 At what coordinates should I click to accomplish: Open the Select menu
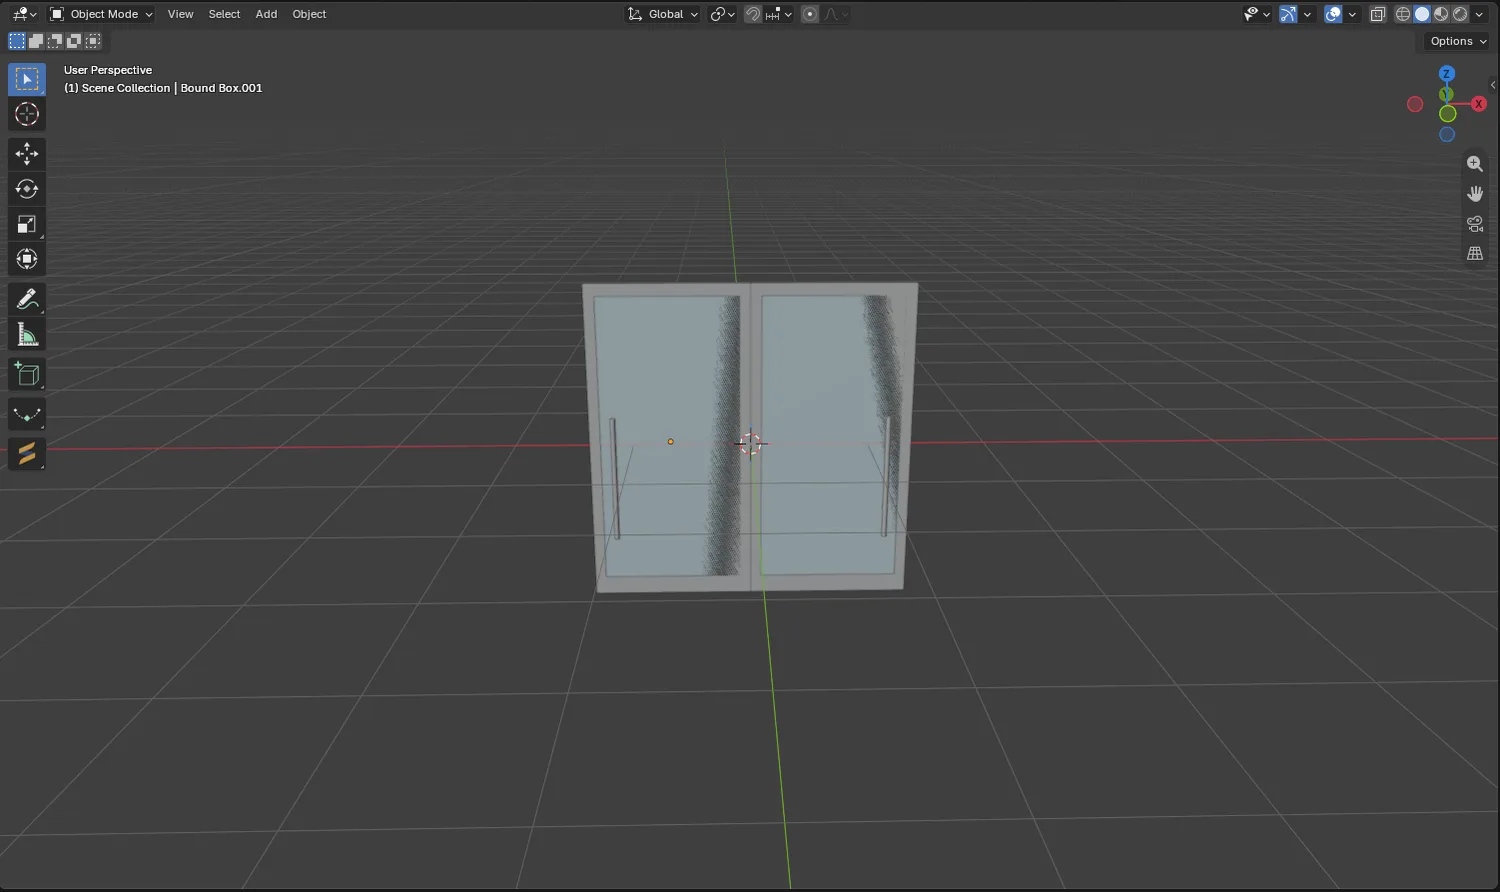[x=224, y=14]
